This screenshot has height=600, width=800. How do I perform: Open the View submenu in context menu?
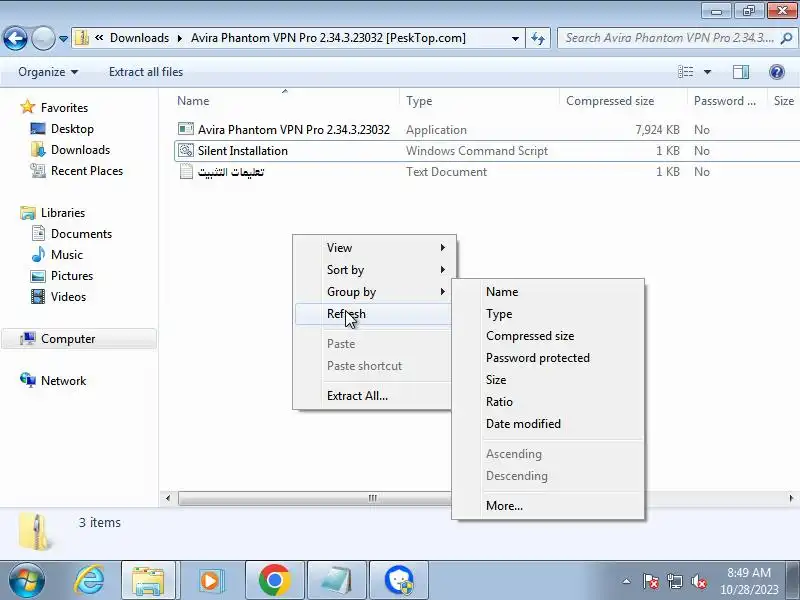(x=373, y=247)
